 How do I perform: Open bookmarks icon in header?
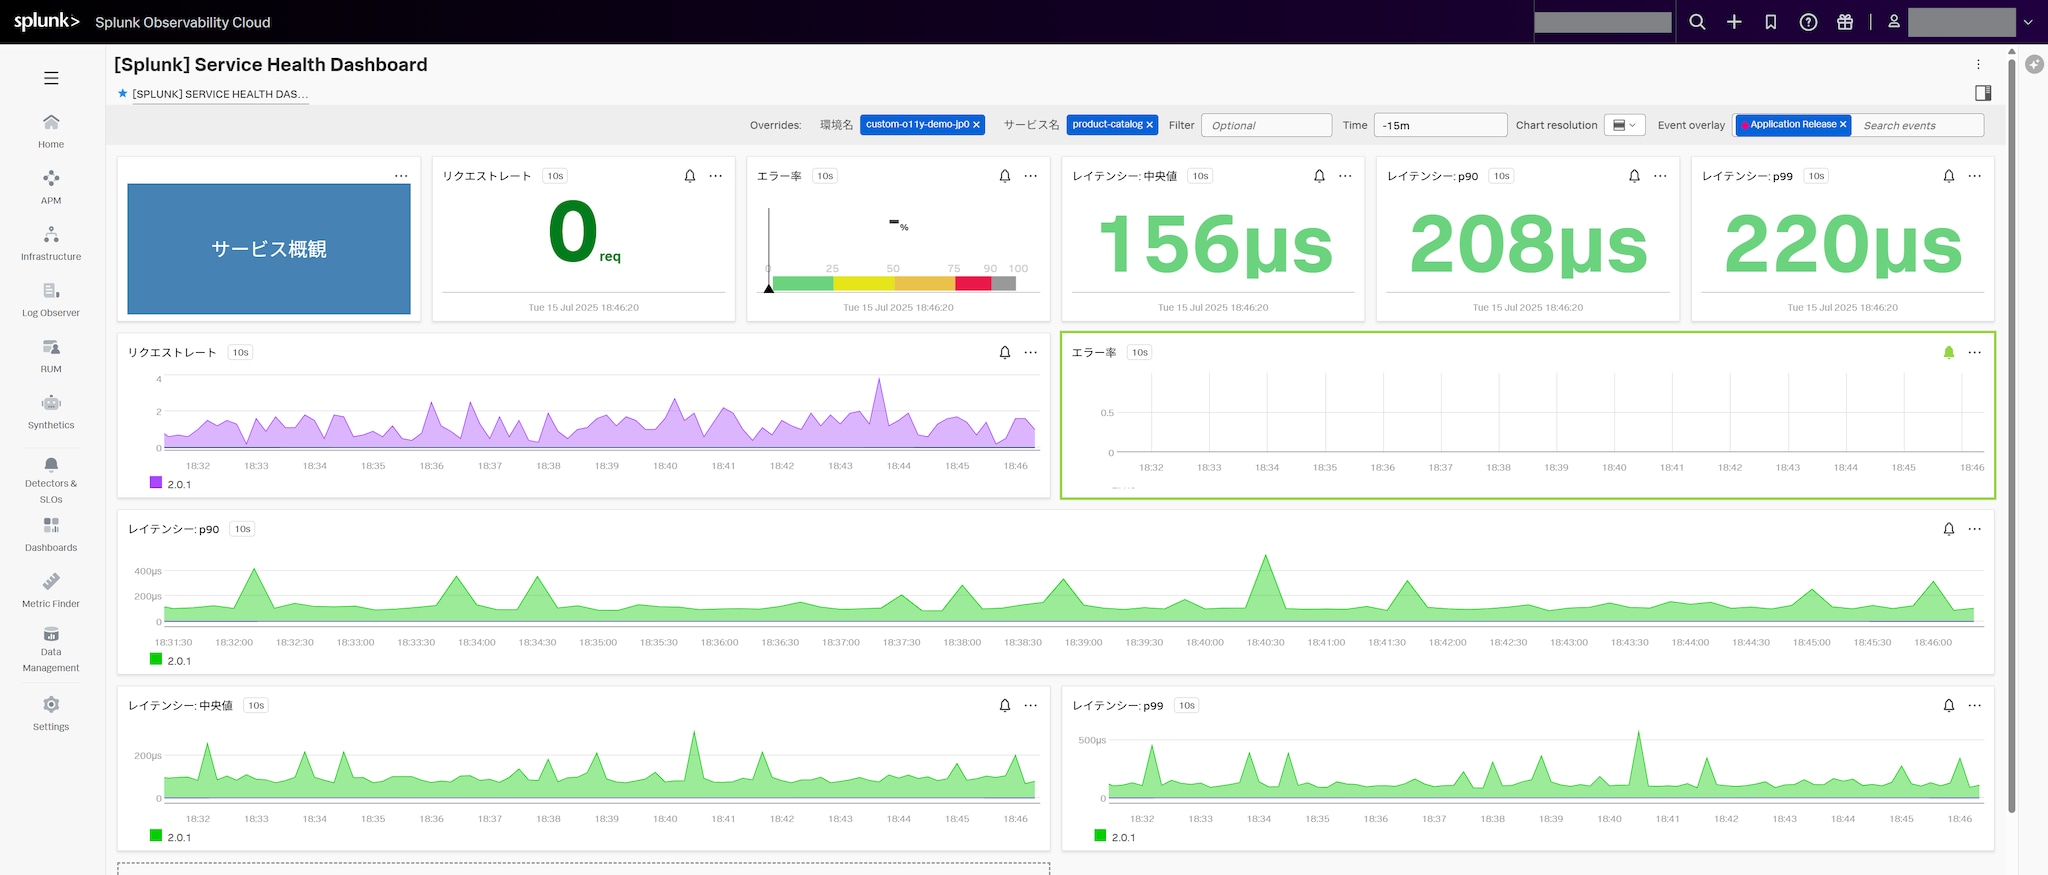point(1771,22)
